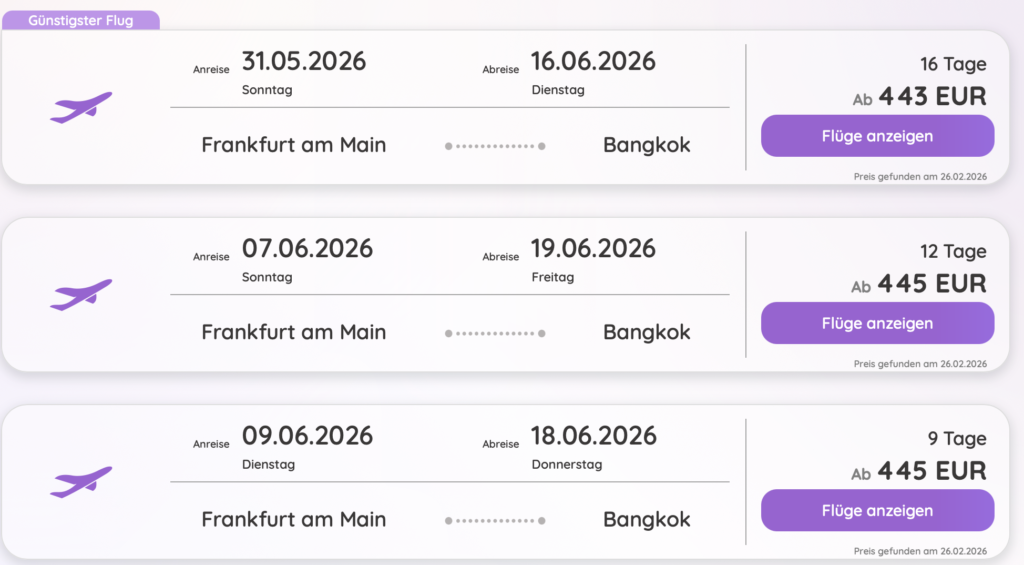Click the airplane icon on the 31.05.2026 flight
This screenshot has height=565, width=1024.
coord(81,107)
